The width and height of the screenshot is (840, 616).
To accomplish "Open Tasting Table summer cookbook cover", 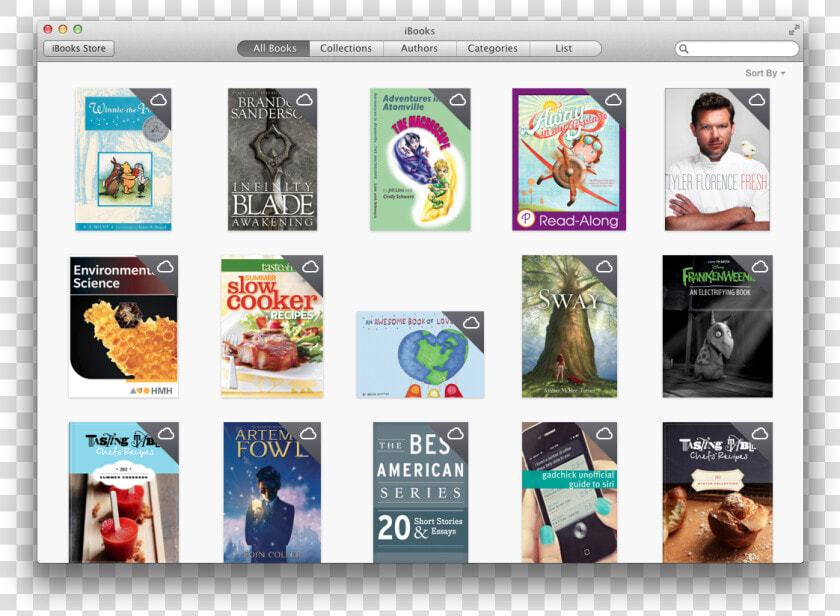I will pos(124,492).
